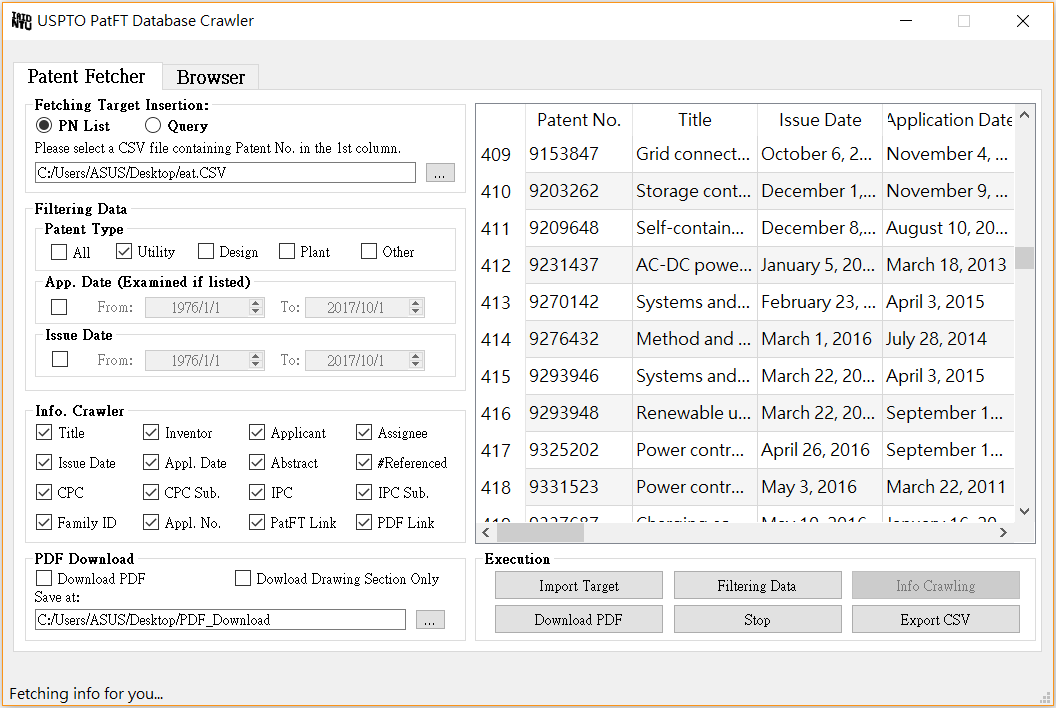
Task: Select the PN List radio button
Action: (44, 125)
